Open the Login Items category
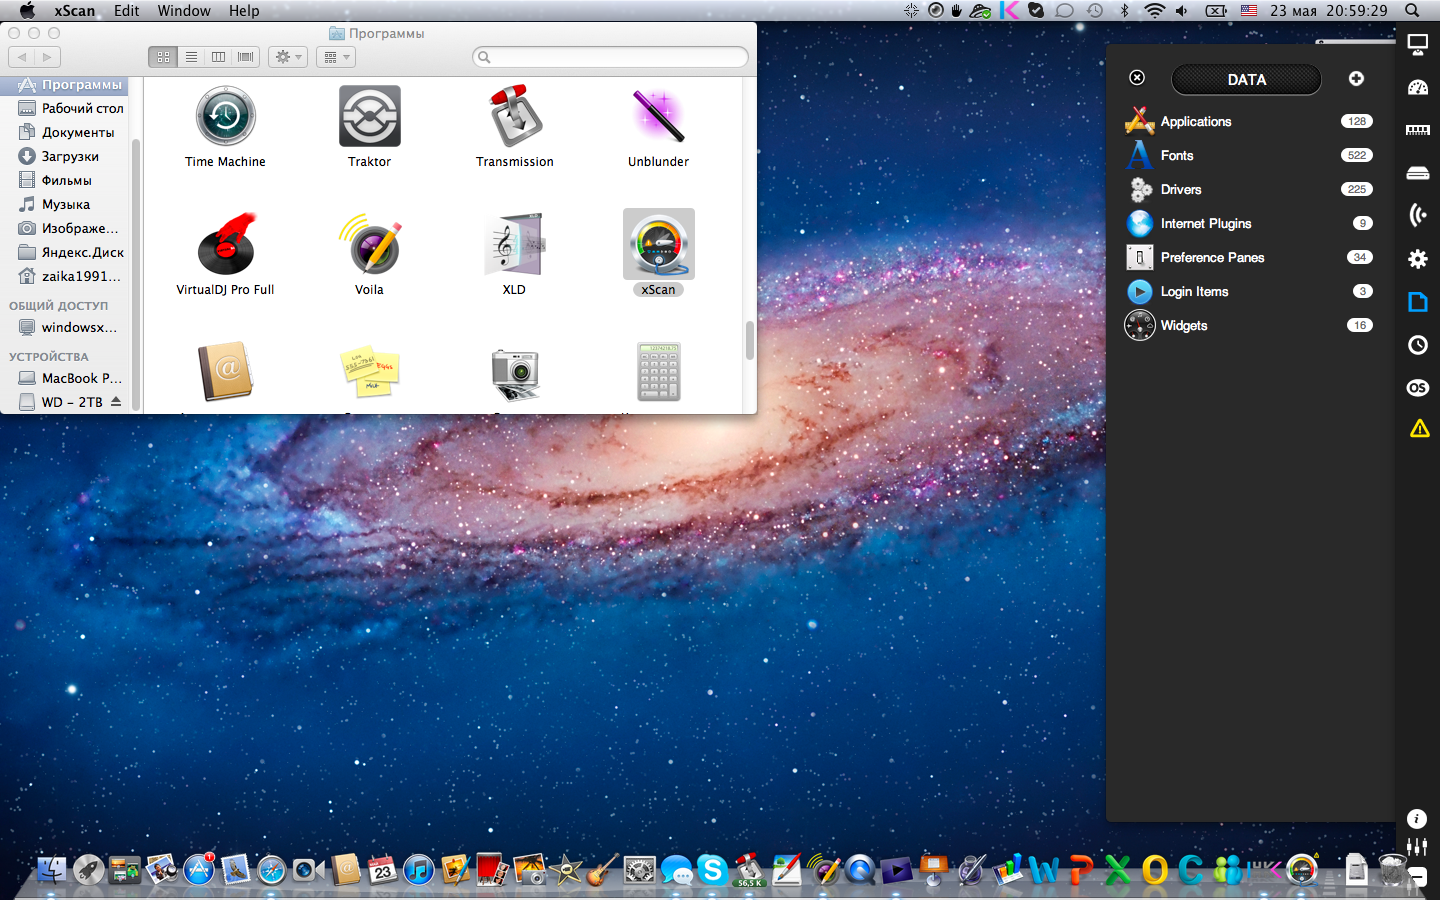Viewport: 1440px width, 900px height. pyautogui.click(x=1194, y=292)
